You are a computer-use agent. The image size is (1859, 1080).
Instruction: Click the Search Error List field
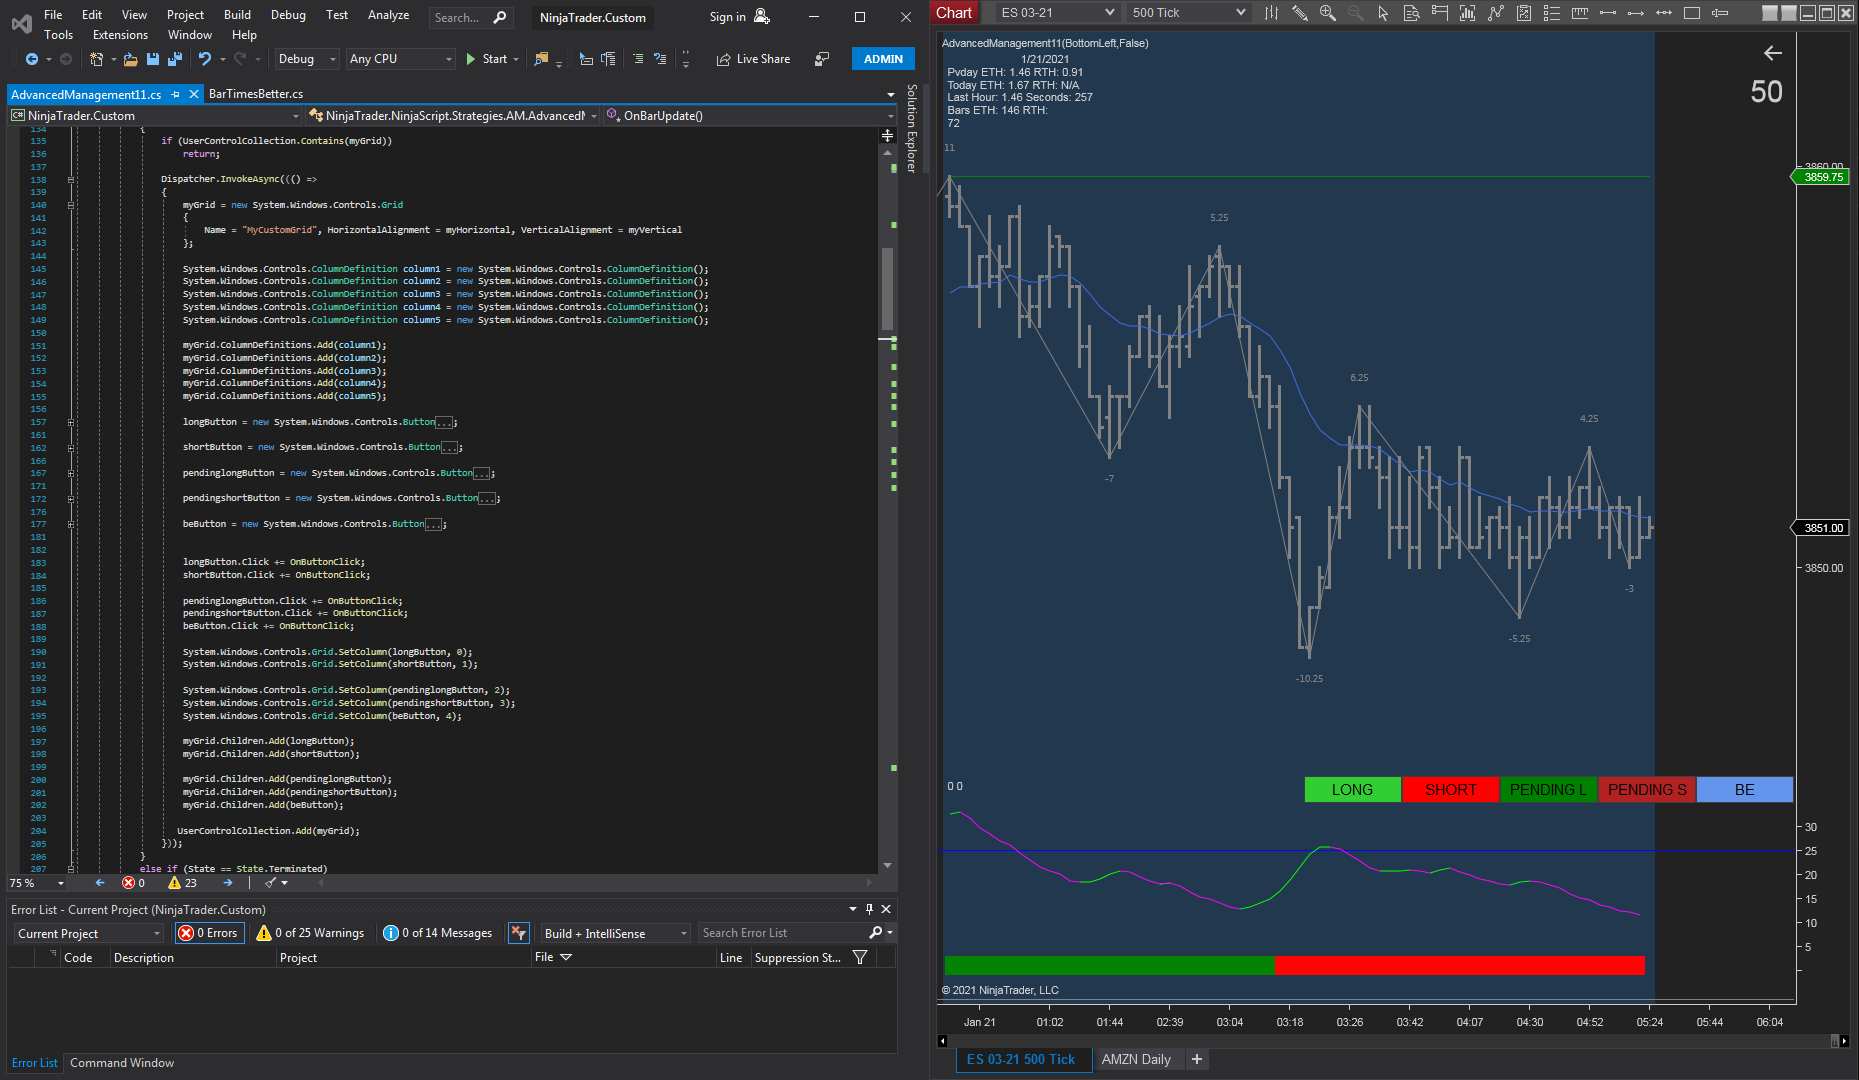point(782,933)
